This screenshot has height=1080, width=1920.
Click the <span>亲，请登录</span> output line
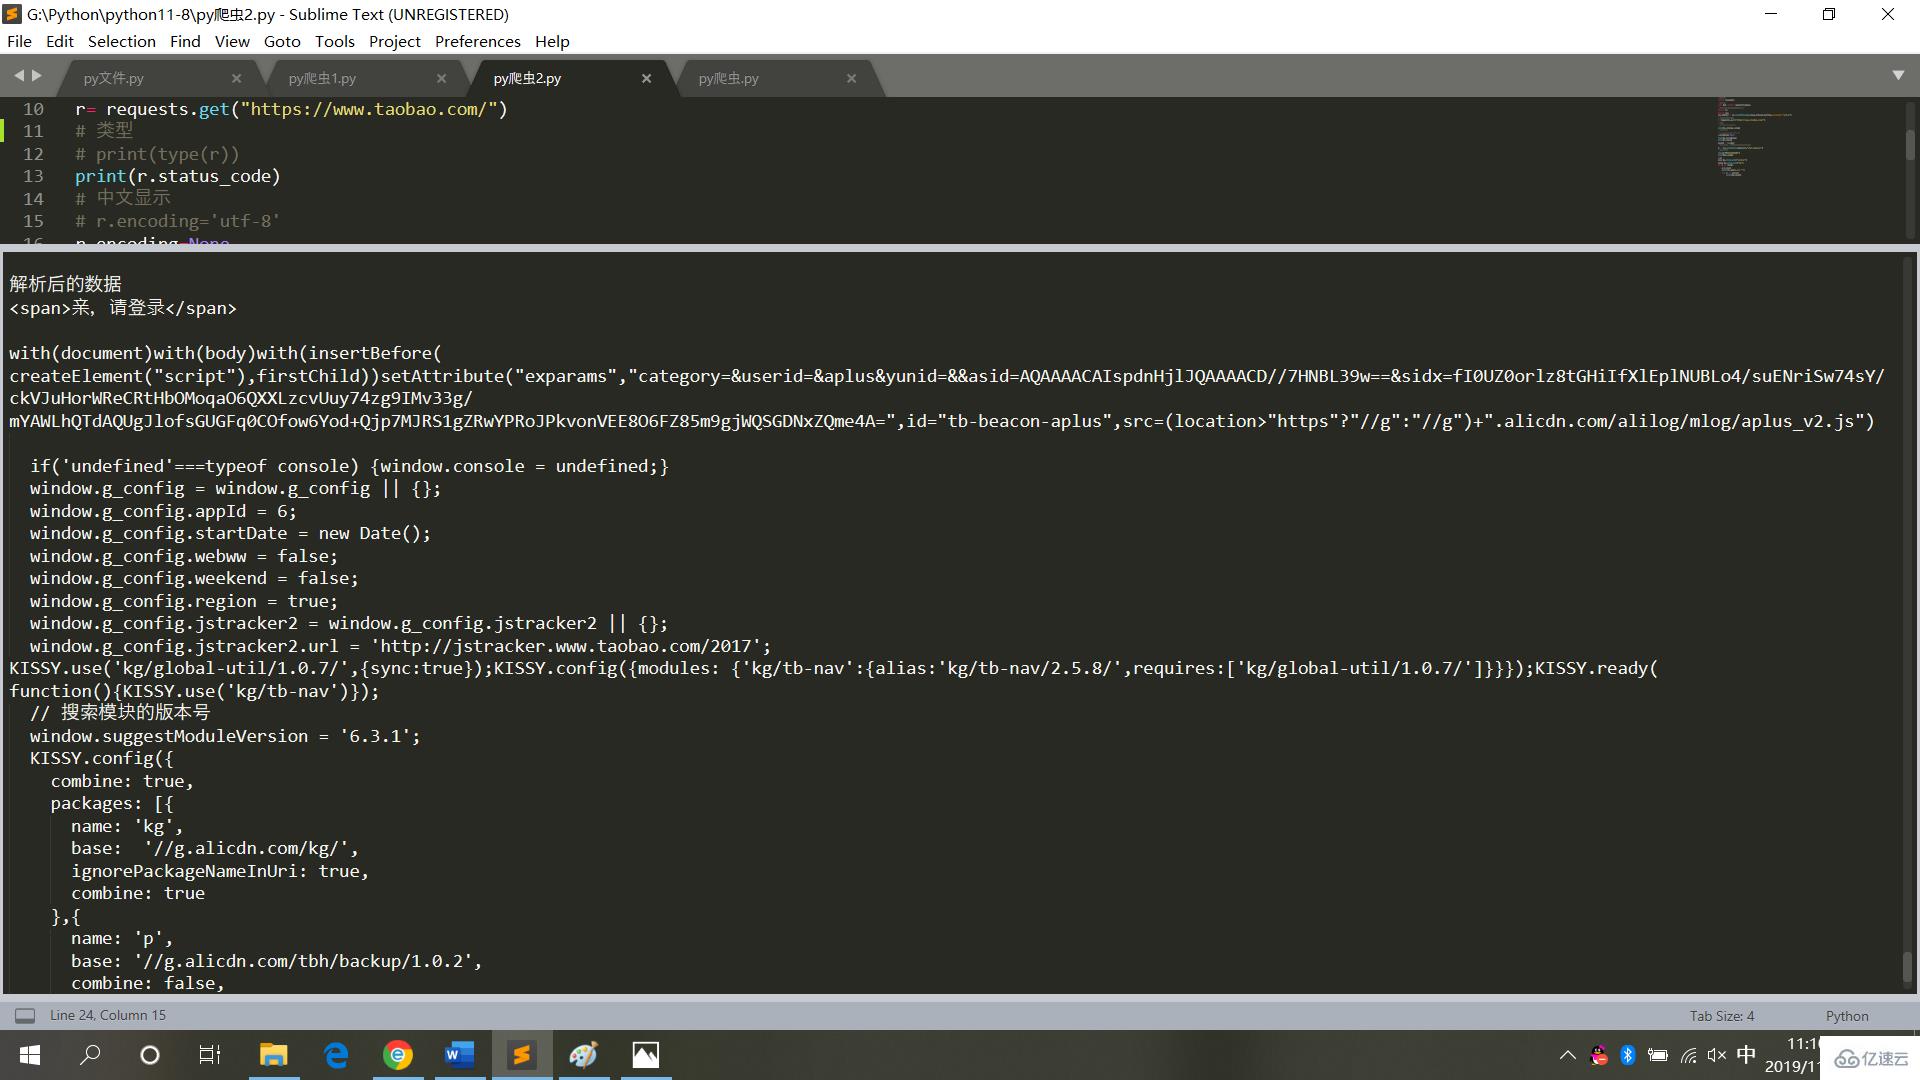click(x=123, y=308)
